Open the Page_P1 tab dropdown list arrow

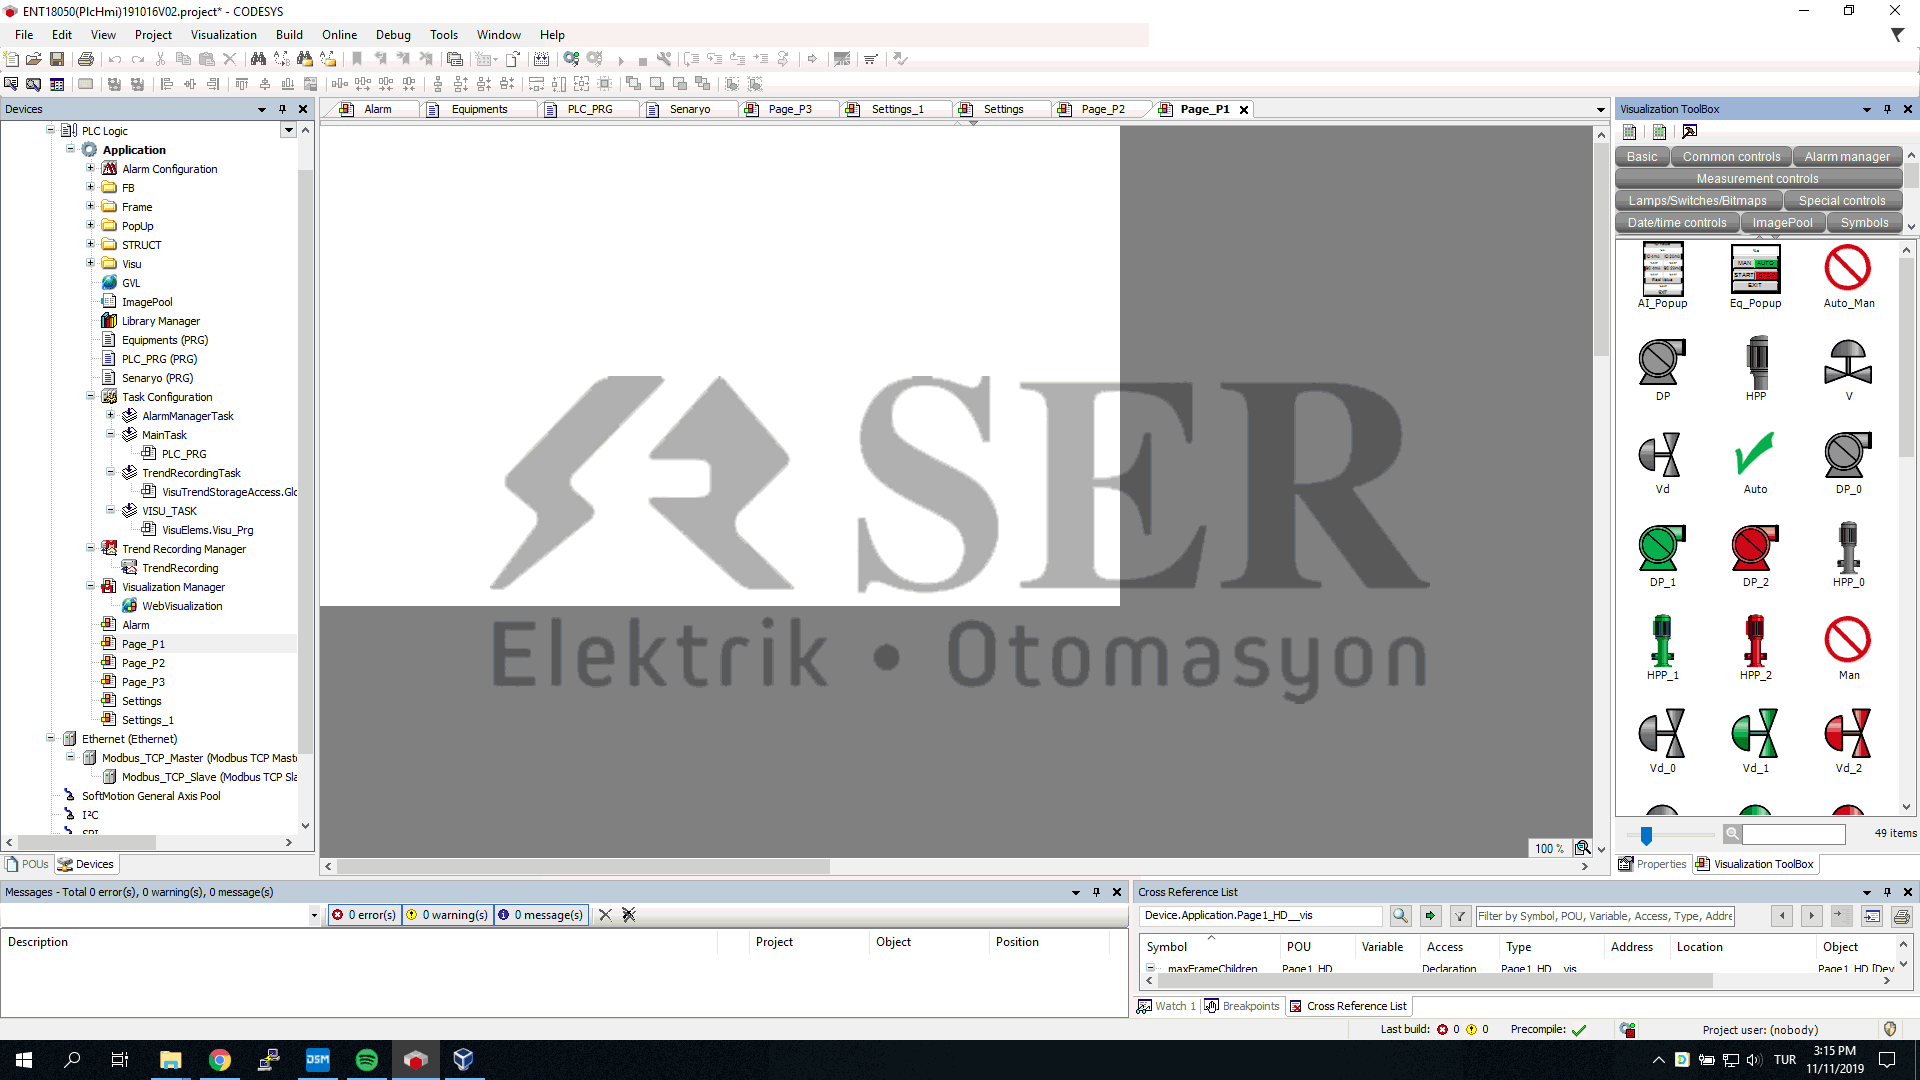[x=1600, y=109]
